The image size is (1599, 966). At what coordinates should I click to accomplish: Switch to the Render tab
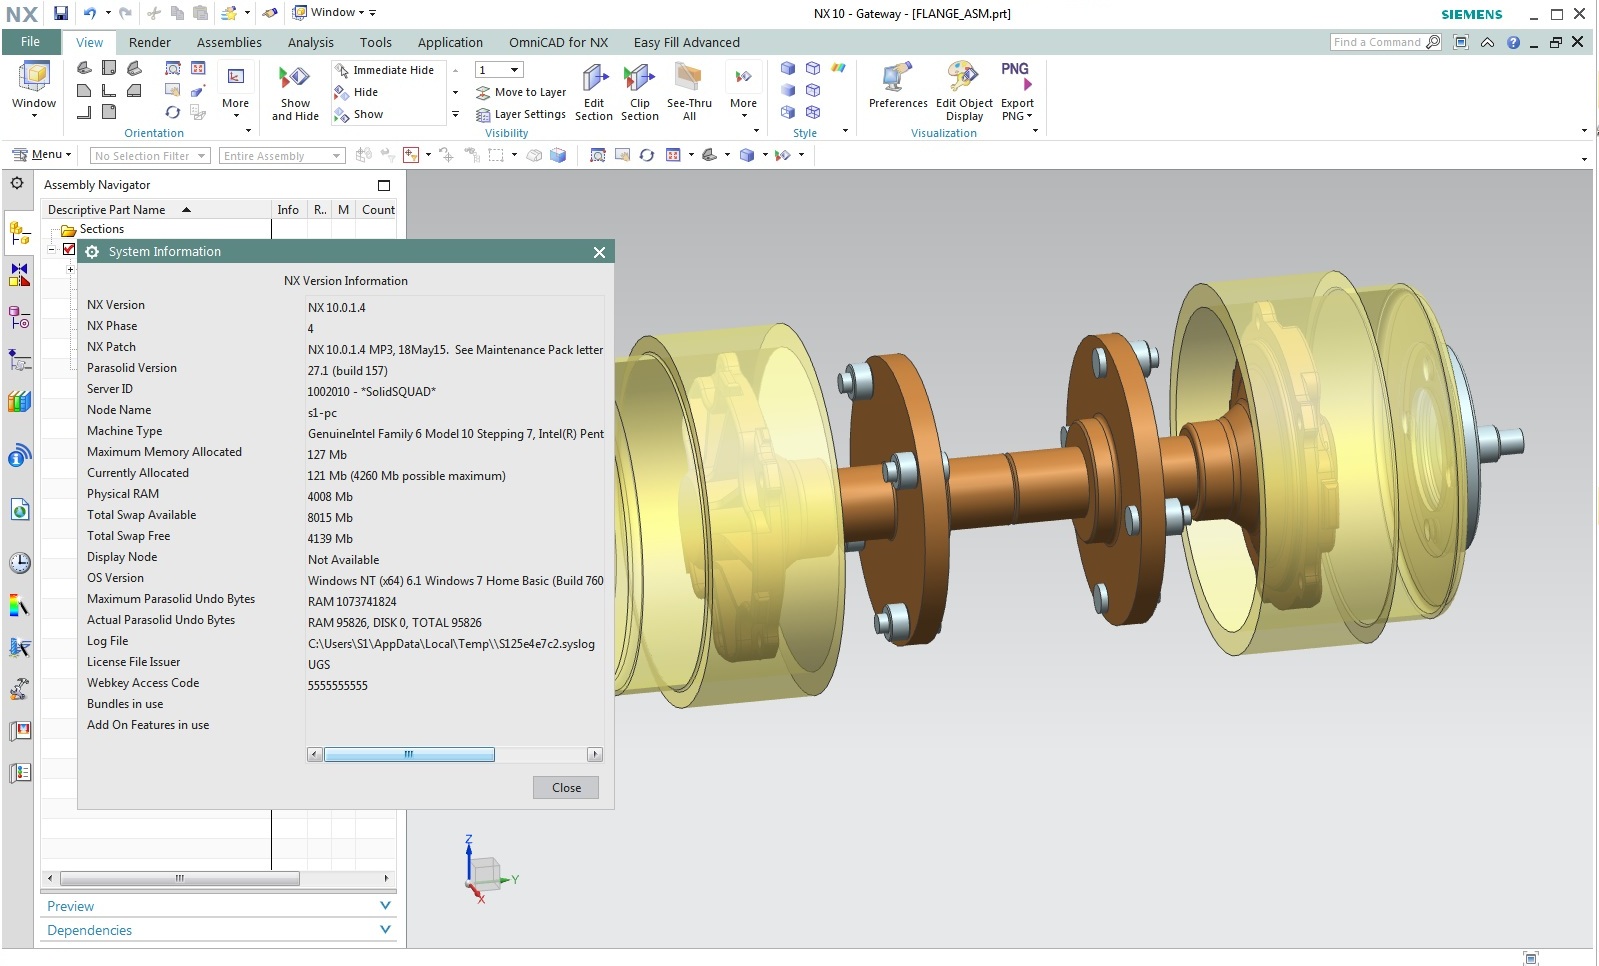tap(150, 42)
